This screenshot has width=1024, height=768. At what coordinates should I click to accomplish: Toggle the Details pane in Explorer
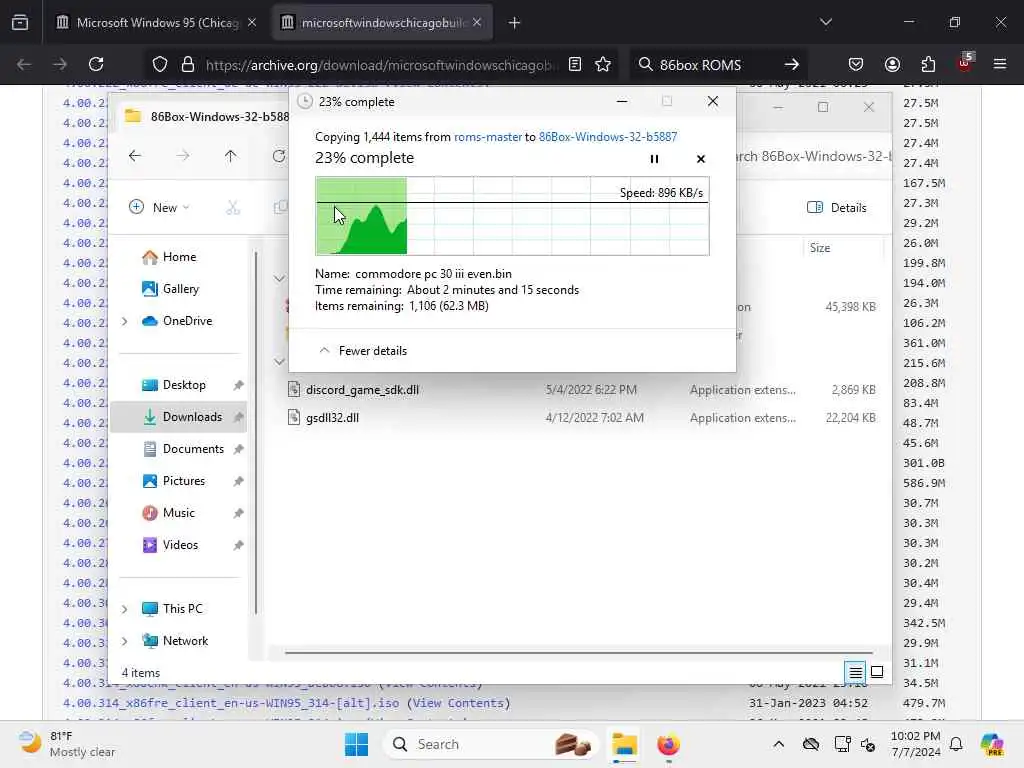837,208
